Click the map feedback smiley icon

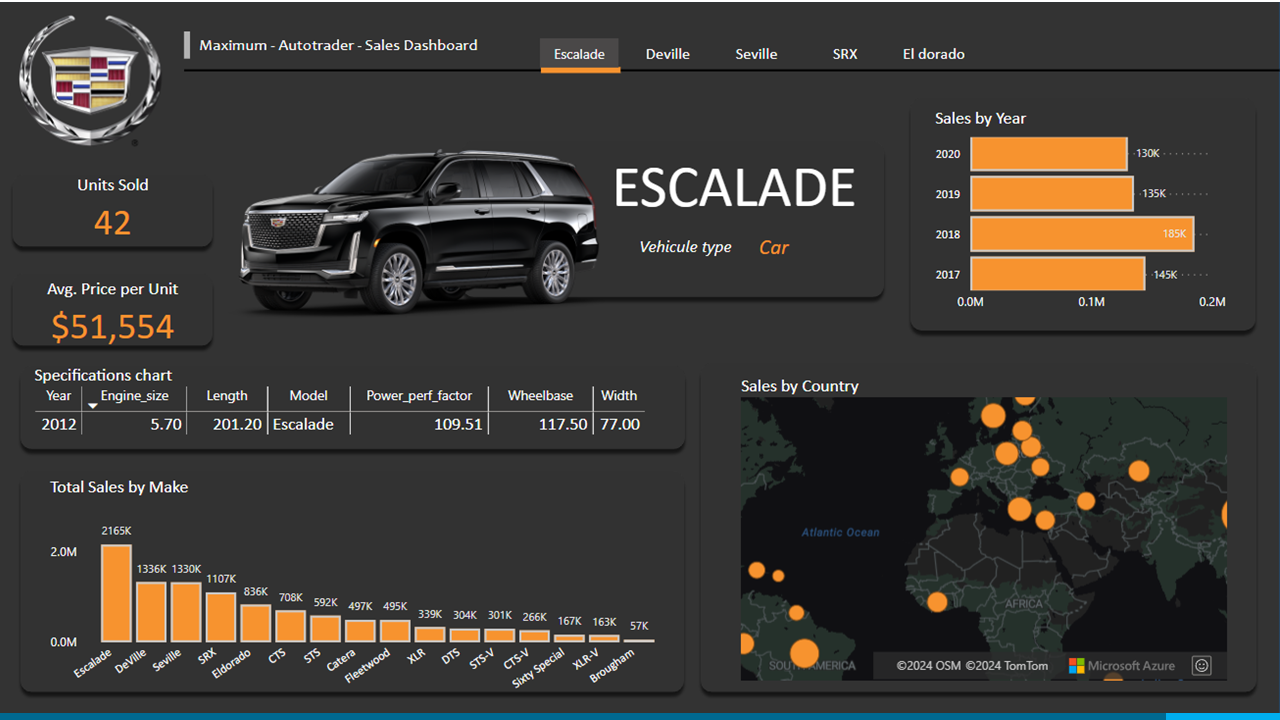point(1202,665)
